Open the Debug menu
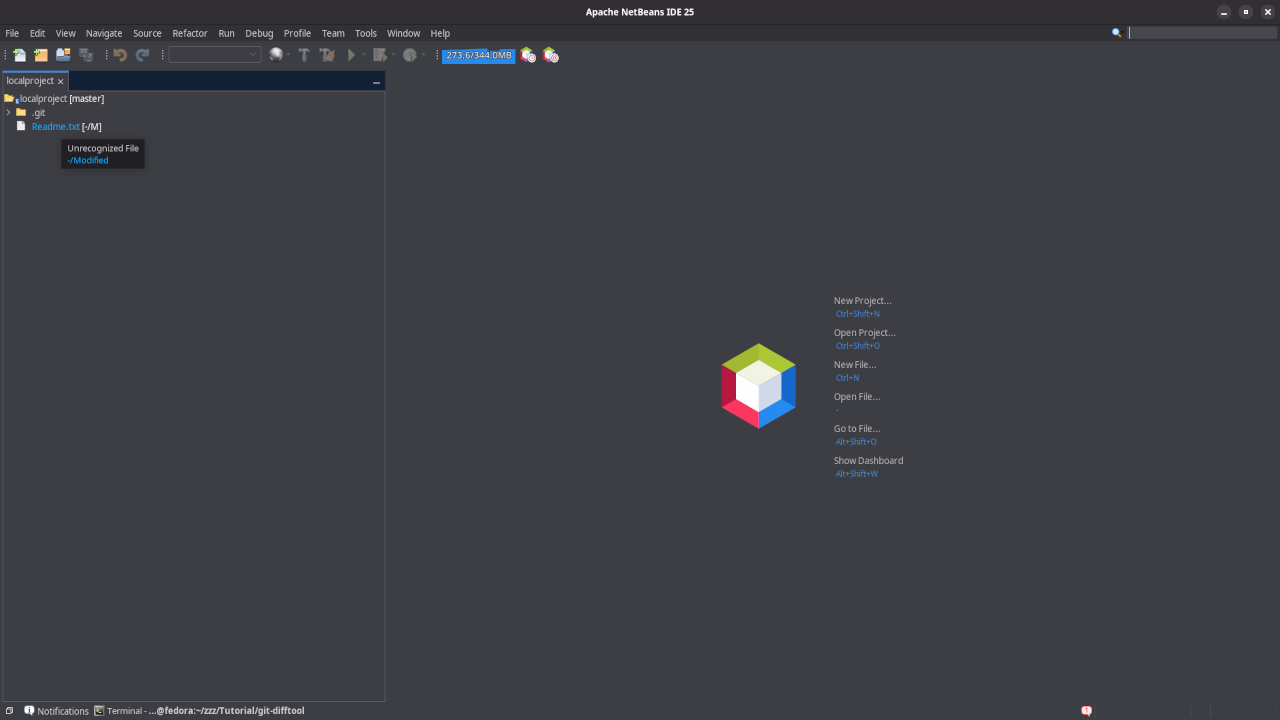Viewport: 1280px width, 720px height. pos(259,33)
